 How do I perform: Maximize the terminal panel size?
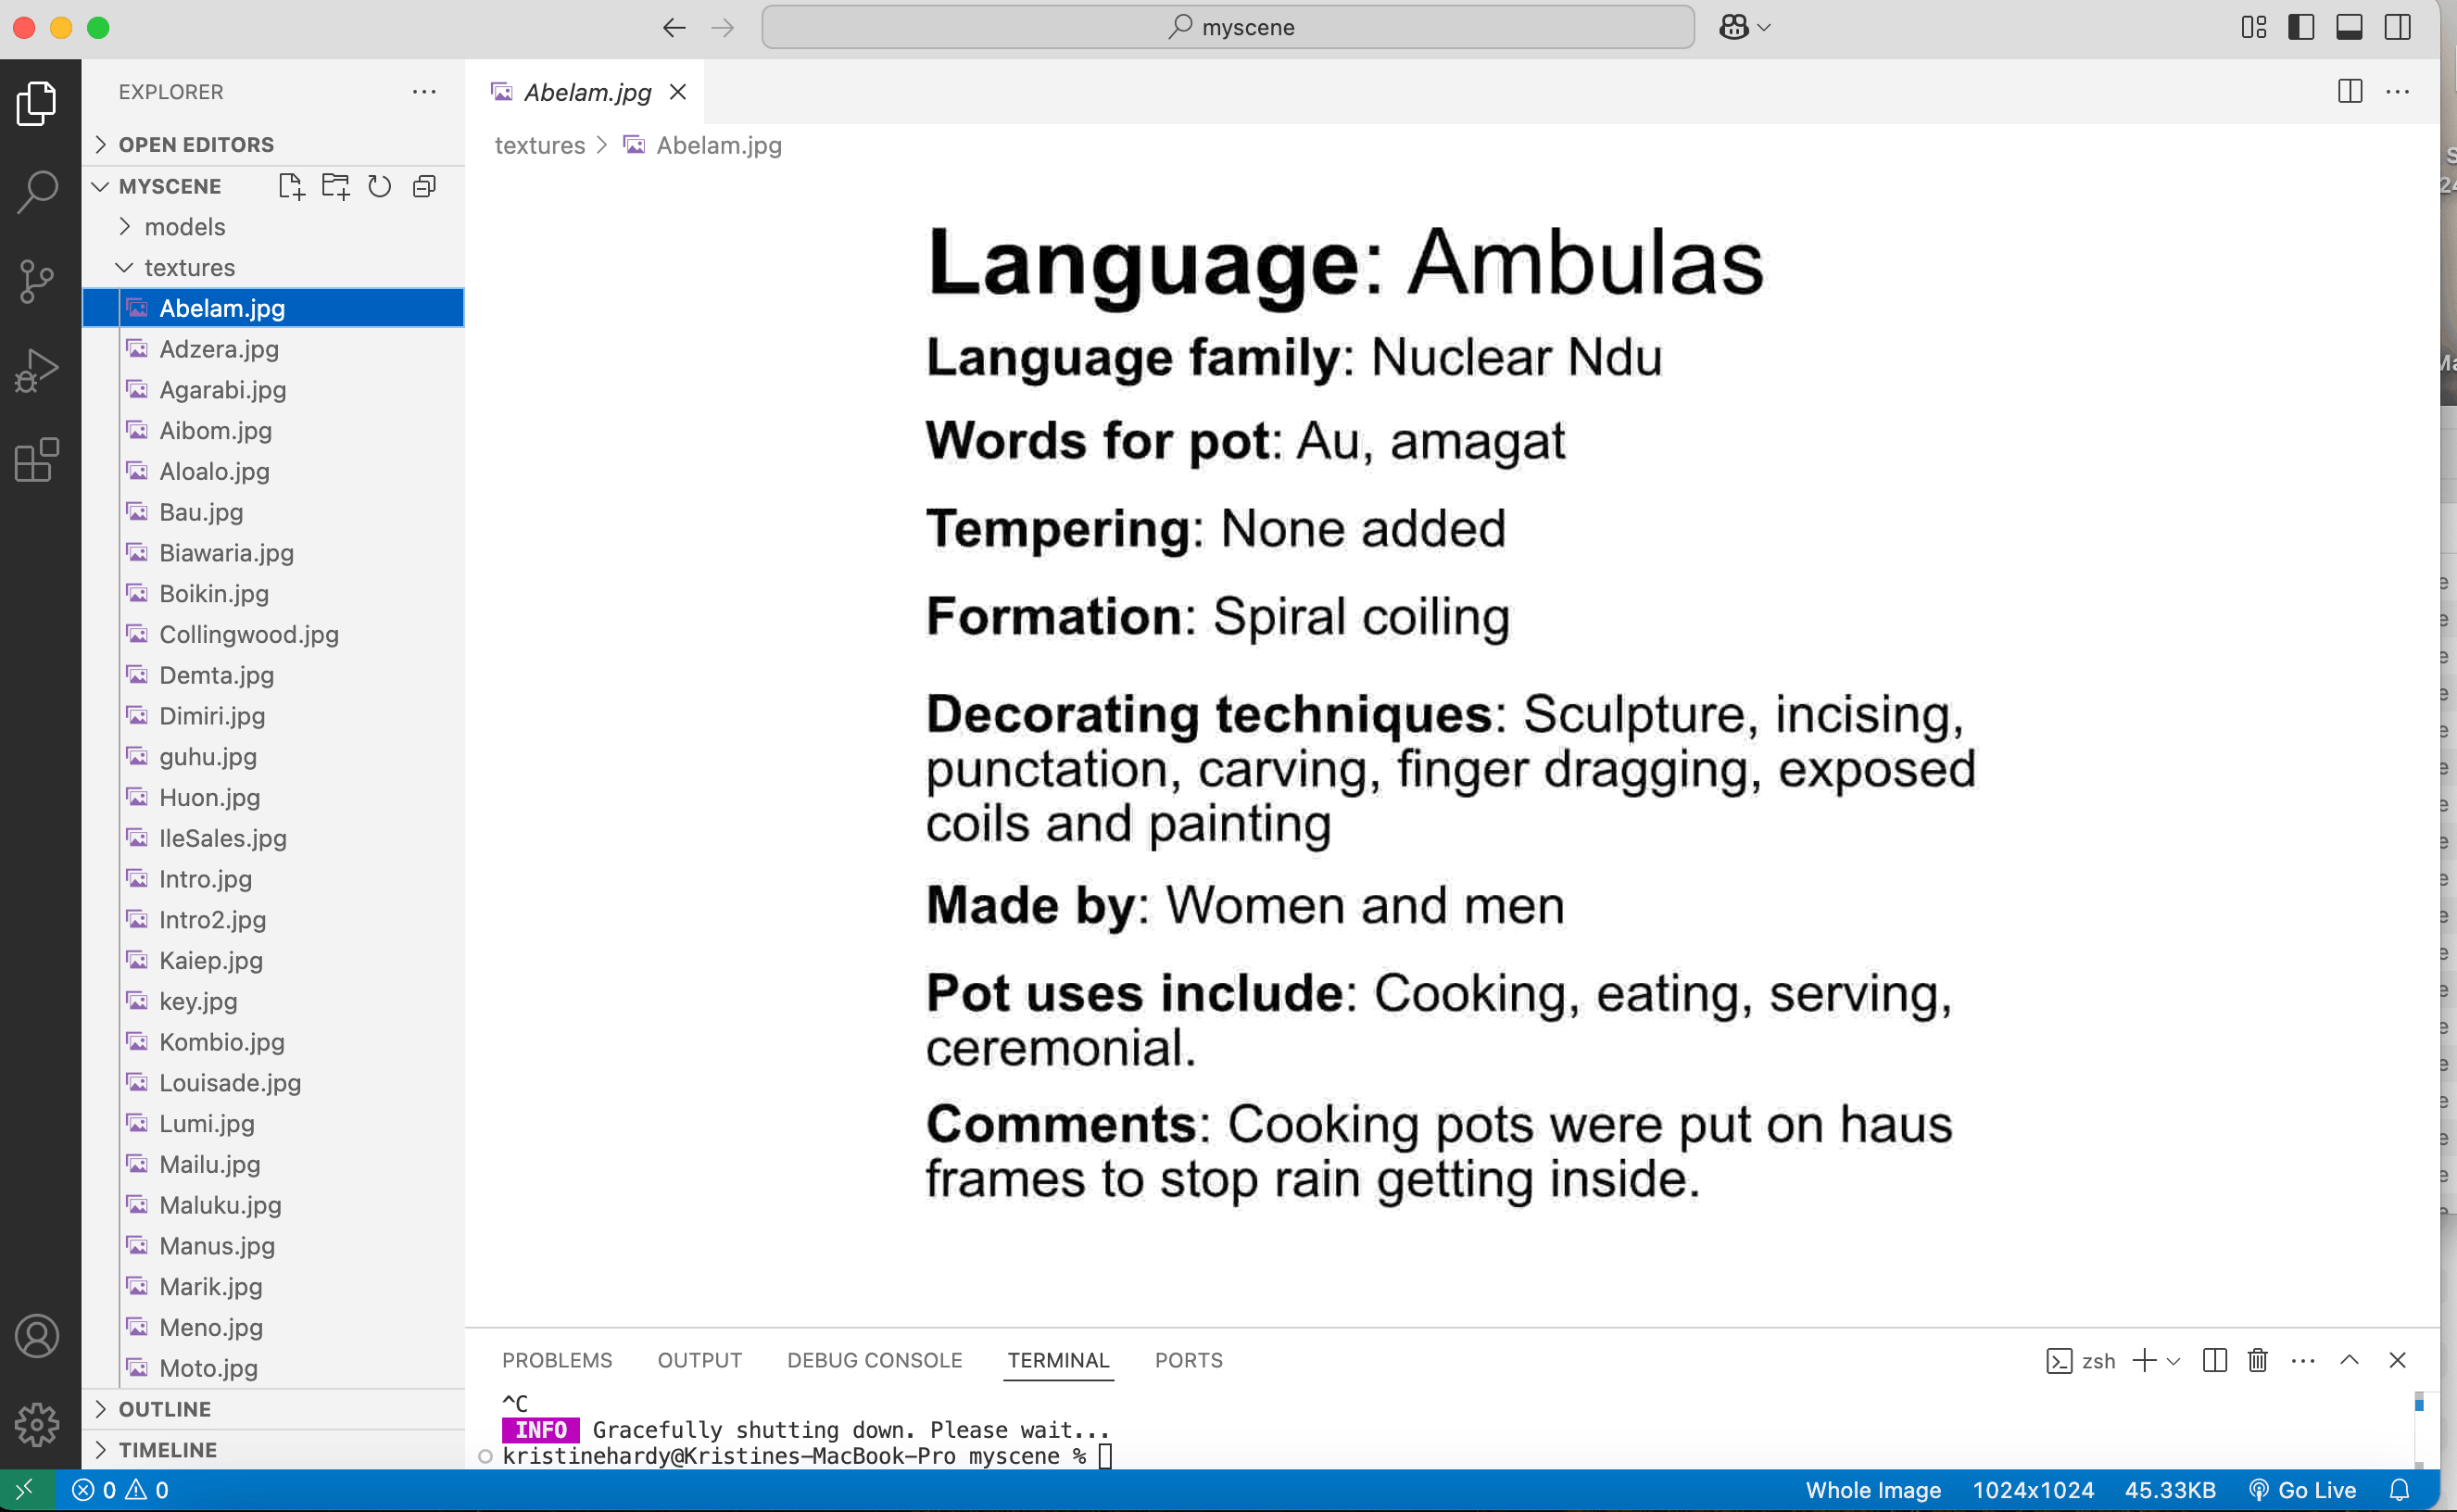2350,1360
